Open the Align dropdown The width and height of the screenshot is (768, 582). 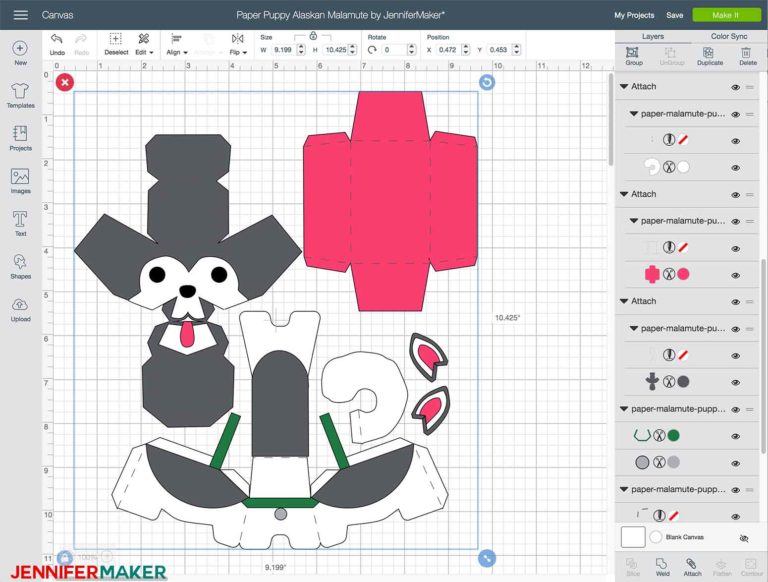176,44
